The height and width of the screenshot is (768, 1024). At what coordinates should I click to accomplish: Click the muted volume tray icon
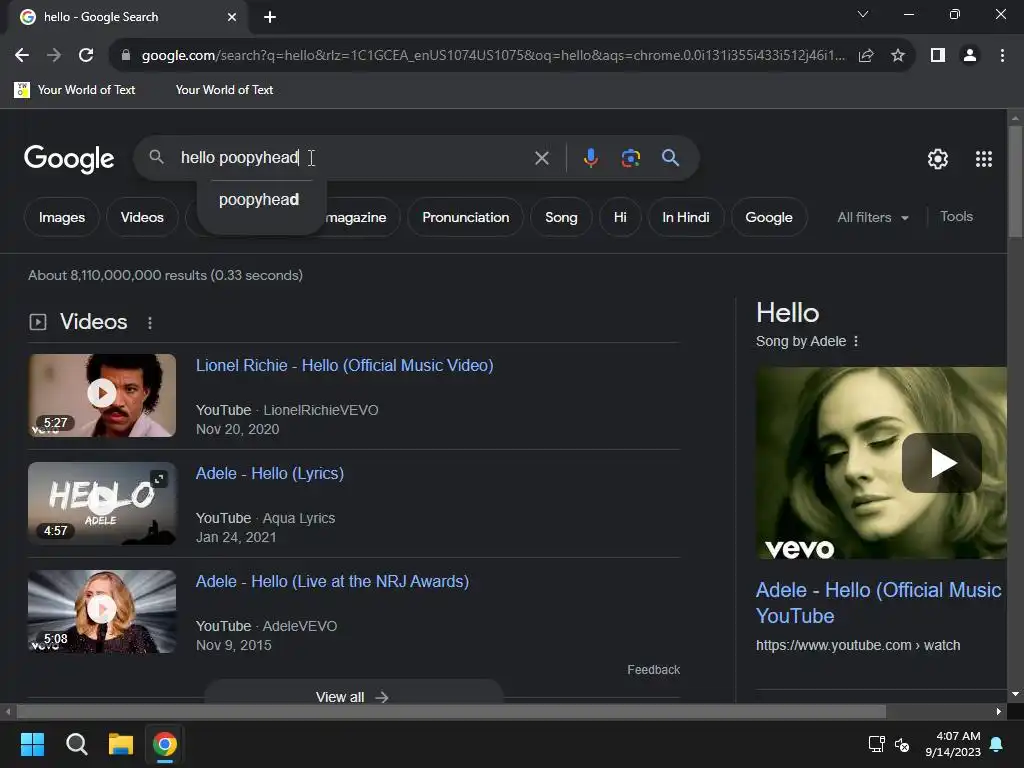tap(902, 744)
